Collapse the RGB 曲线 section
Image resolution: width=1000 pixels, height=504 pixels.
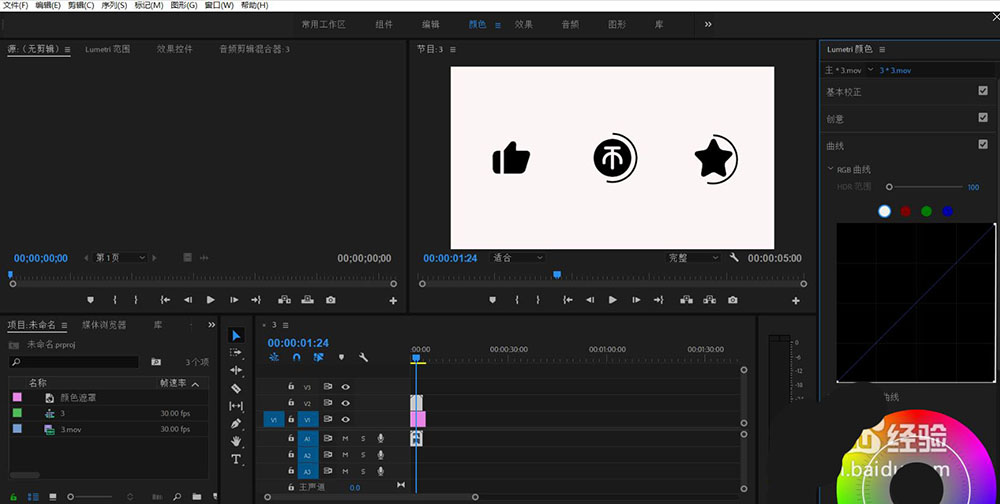point(830,170)
